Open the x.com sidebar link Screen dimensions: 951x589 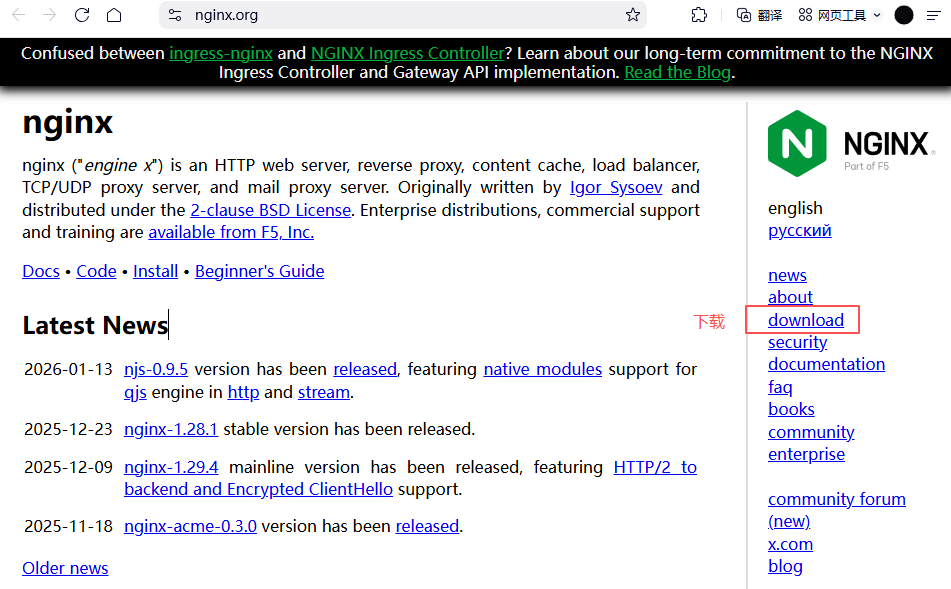point(790,544)
